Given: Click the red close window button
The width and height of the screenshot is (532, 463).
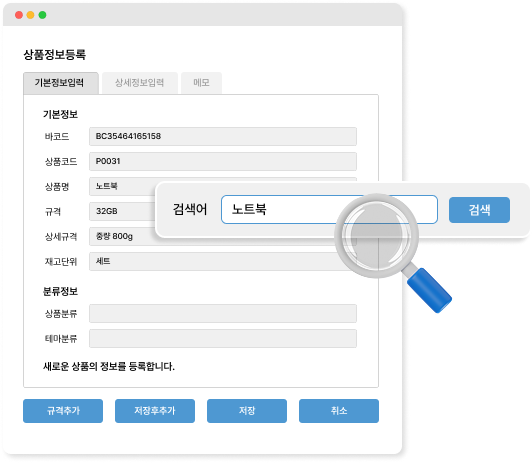Looking at the screenshot, I should tap(19, 15).
